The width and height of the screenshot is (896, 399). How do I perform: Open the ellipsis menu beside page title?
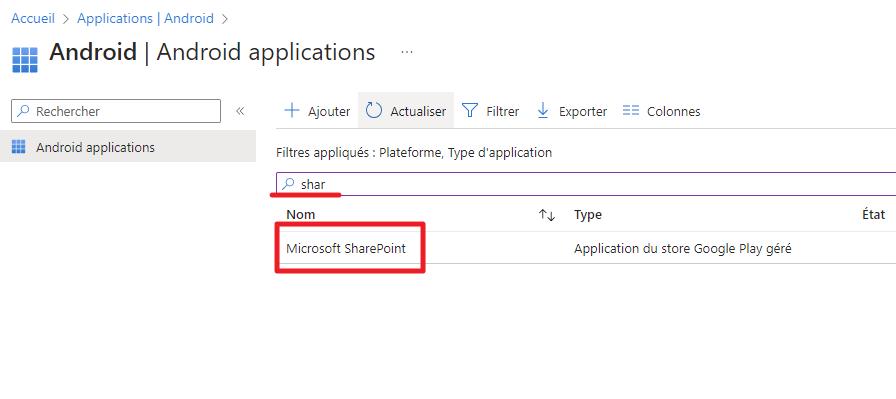coord(407,52)
